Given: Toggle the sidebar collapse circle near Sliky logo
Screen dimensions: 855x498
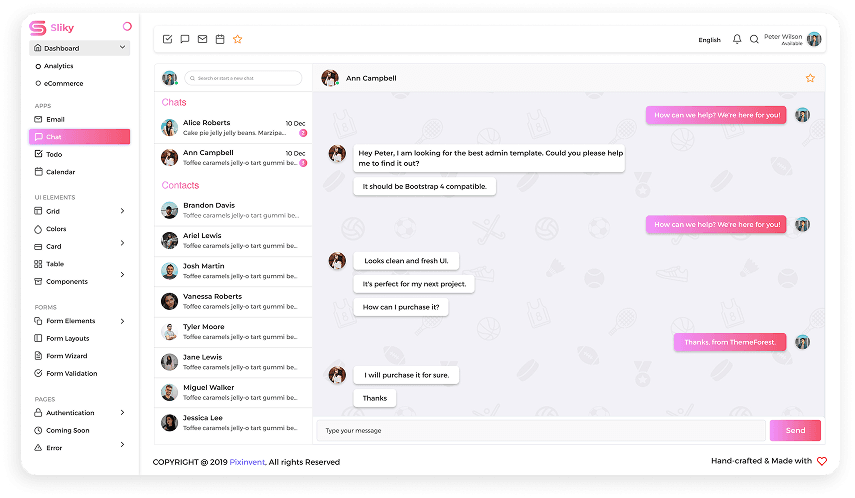Looking at the screenshot, I should coord(126,27).
